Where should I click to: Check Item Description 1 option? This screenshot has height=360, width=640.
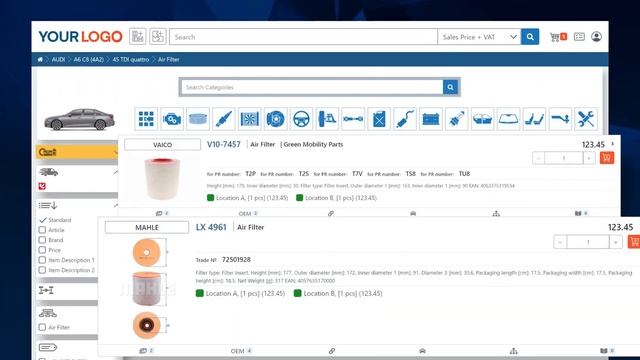coord(42,260)
